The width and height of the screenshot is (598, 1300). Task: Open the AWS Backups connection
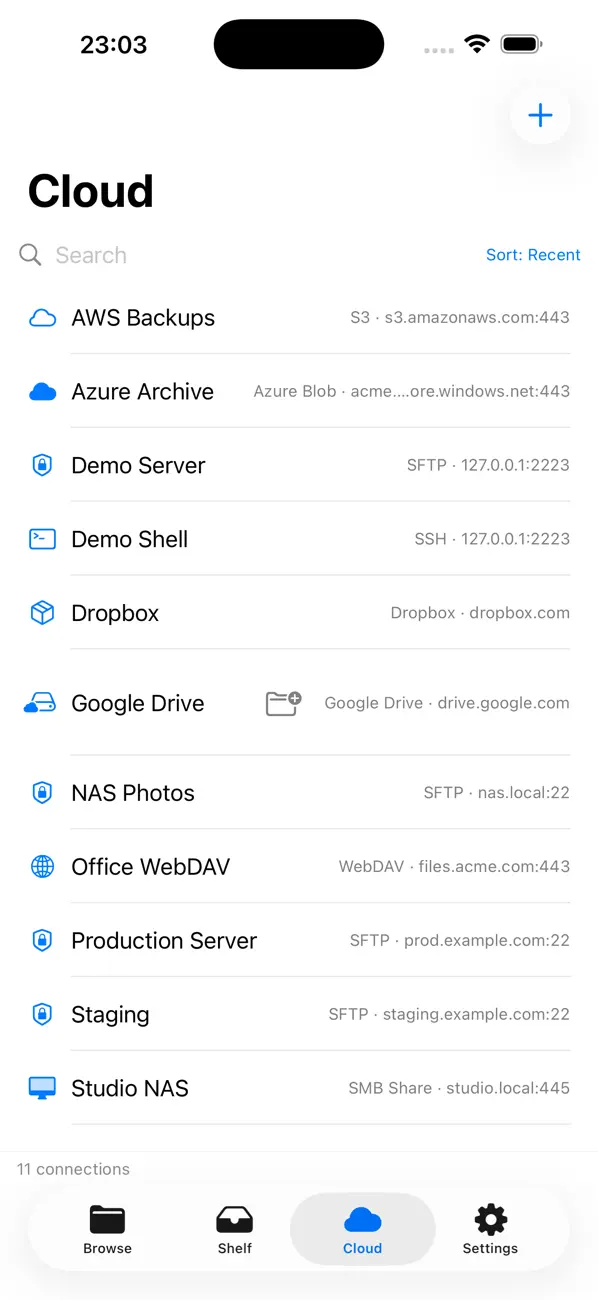[x=299, y=318]
